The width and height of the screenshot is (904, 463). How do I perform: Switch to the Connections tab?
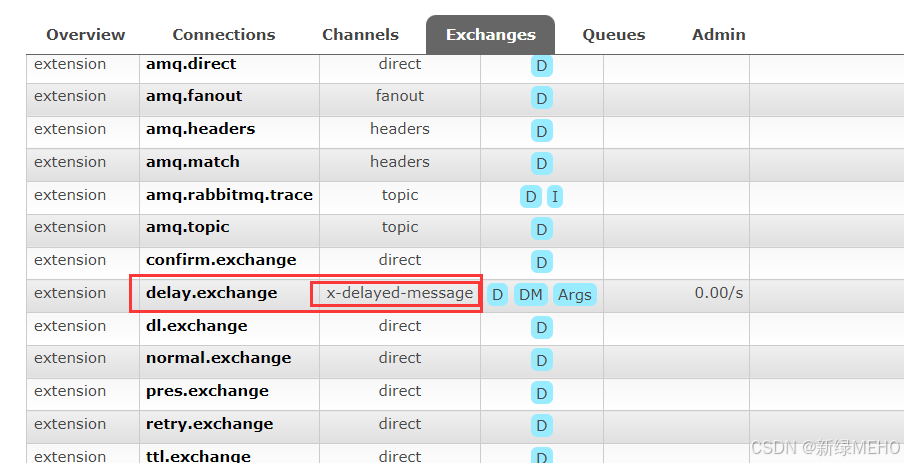click(223, 35)
